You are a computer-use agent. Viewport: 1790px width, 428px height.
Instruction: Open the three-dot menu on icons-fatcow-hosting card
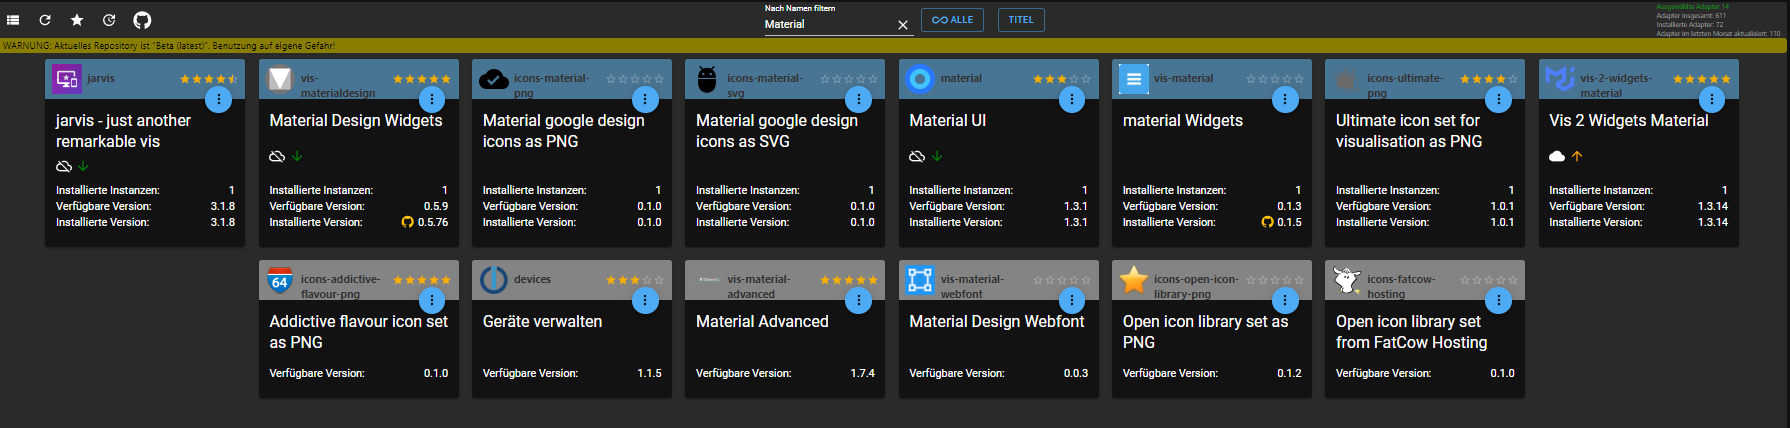1498,300
